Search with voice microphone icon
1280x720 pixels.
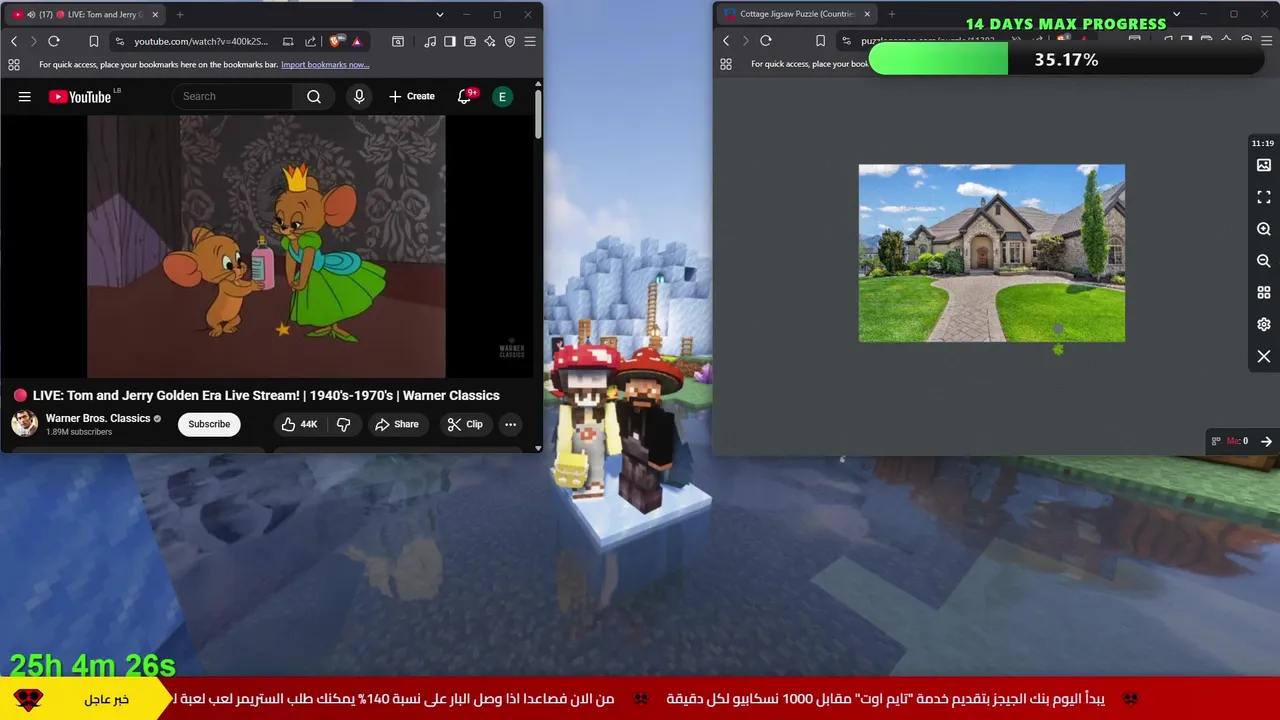coord(359,96)
